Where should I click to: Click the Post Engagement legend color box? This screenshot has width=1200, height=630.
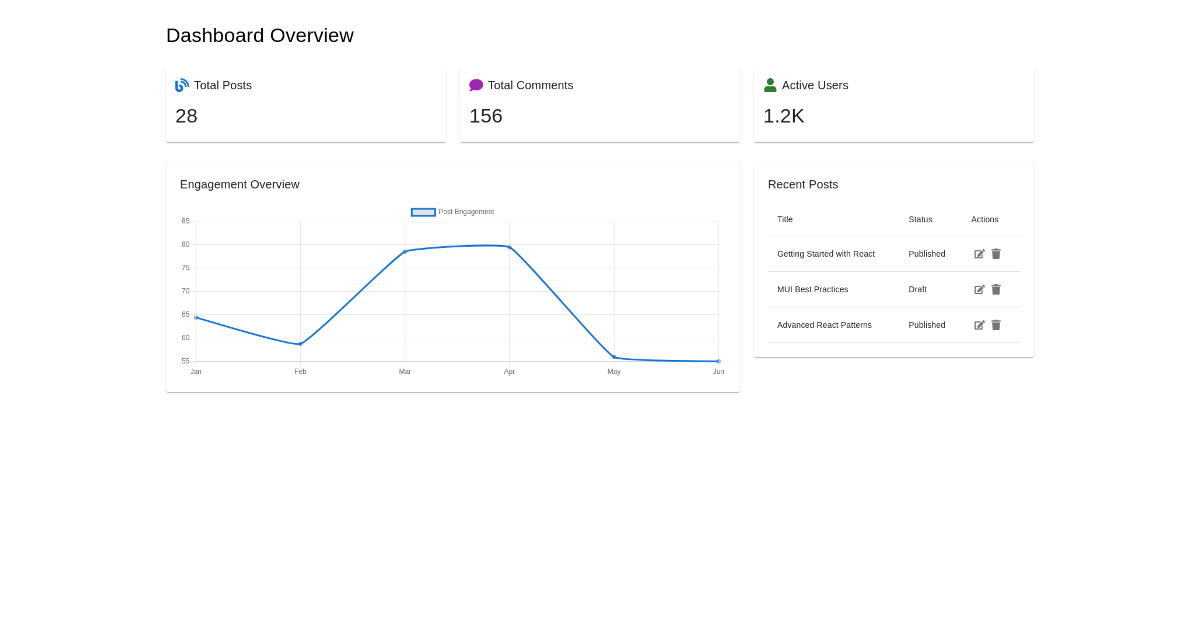(423, 212)
